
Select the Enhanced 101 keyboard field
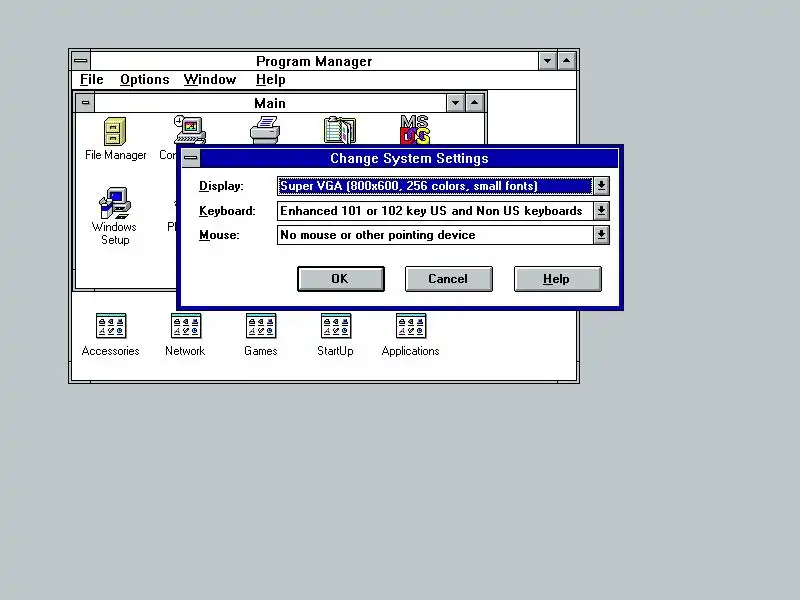tap(435, 210)
